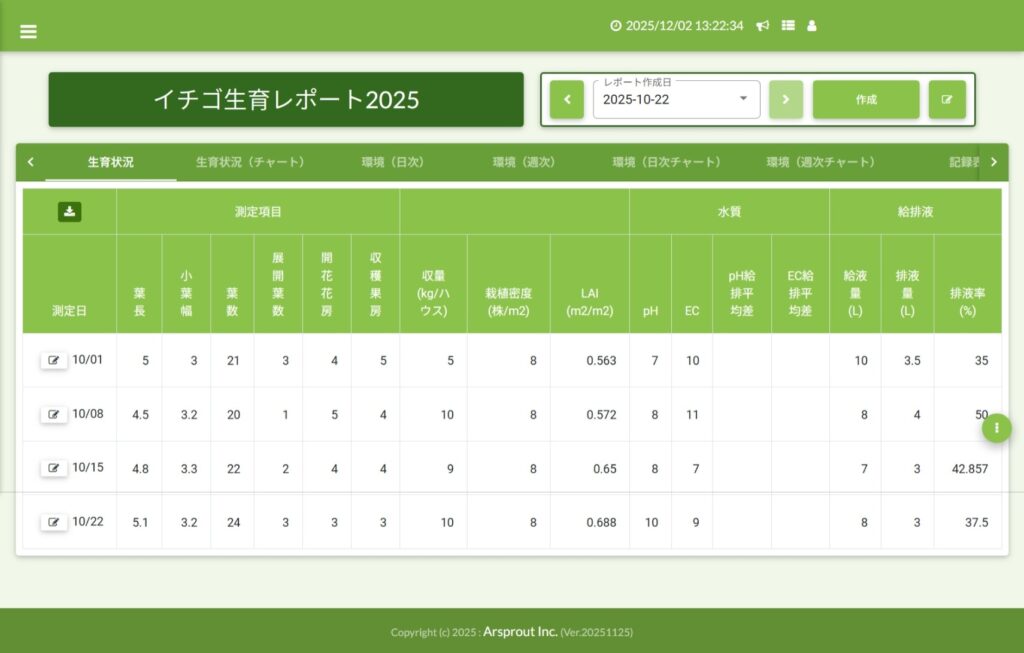Open the floating three-dot action button
The width and height of the screenshot is (1024, 653).
[996, 428]
